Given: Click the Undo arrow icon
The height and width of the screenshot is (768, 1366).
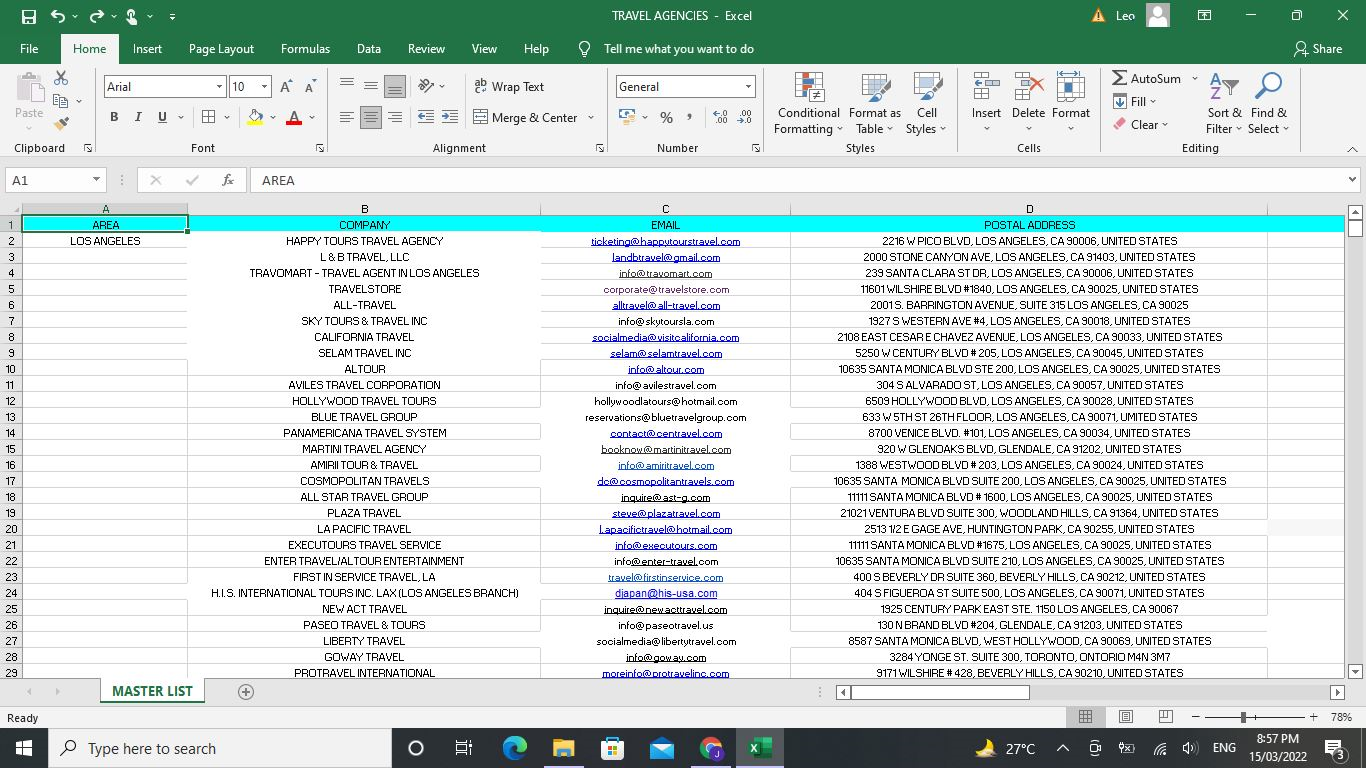Looking at the screenshot, I should click(58, 16).
